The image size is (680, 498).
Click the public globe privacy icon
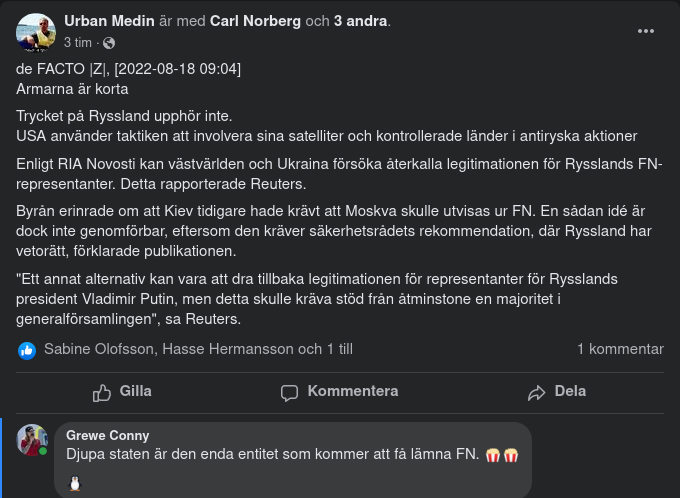tap(109, 43)
